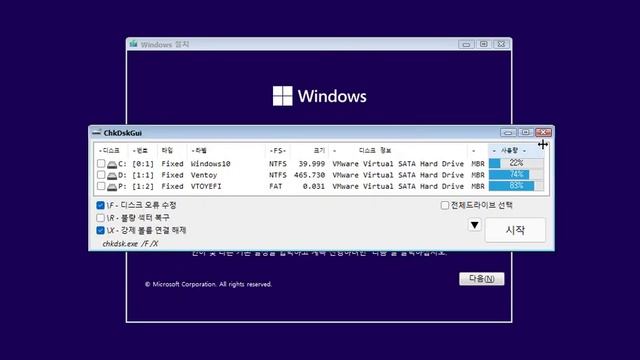Click the ChkDskGui title bar icon
640x360 pixels.
96,133
